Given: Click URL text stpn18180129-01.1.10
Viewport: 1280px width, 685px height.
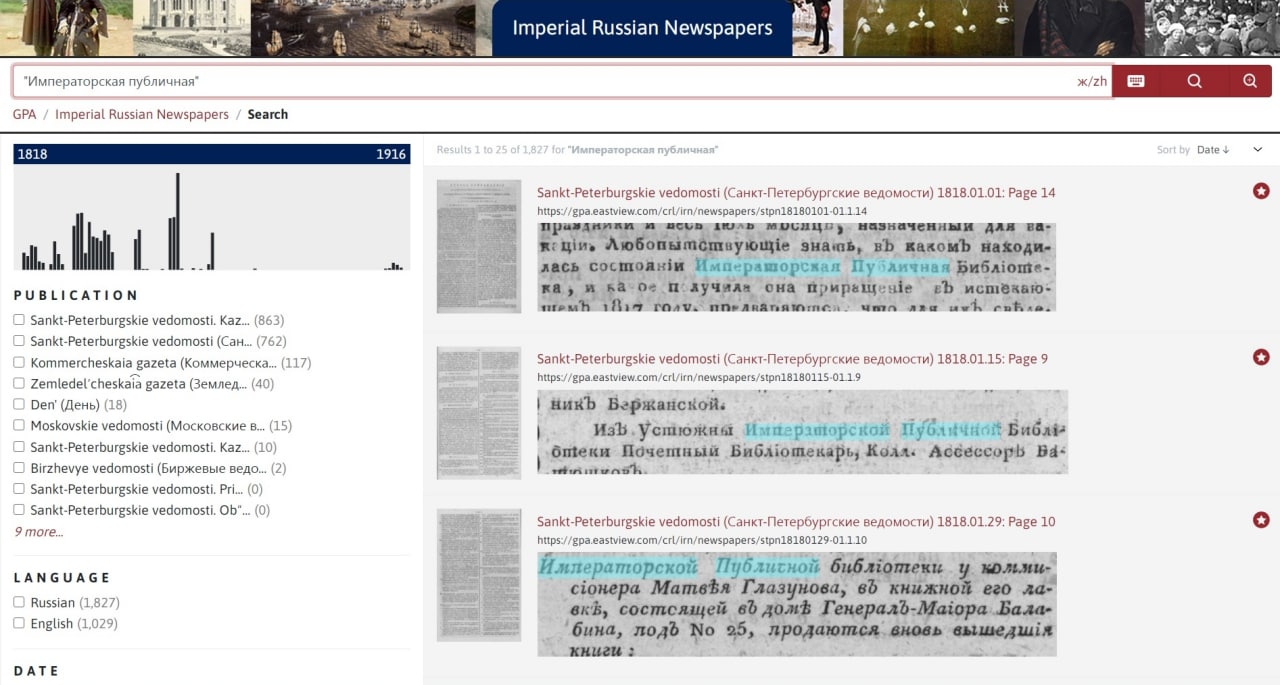Looking at the screenshot, I should [x=701, y=541].
